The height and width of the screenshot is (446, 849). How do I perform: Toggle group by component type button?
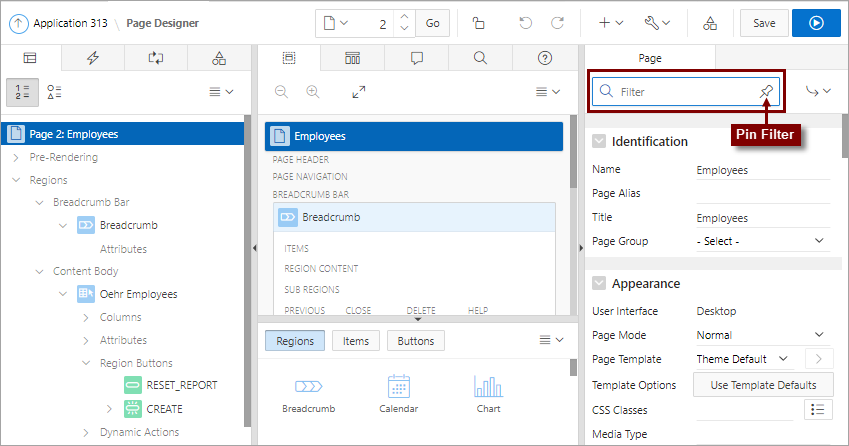(54, 92)
